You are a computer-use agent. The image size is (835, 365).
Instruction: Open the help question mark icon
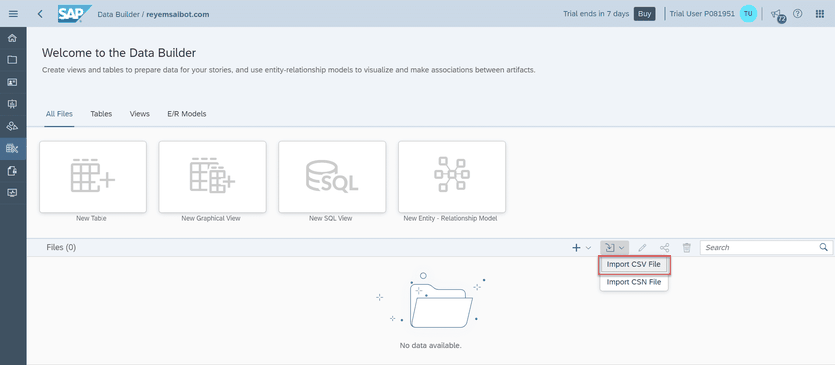tap(797, 14)
